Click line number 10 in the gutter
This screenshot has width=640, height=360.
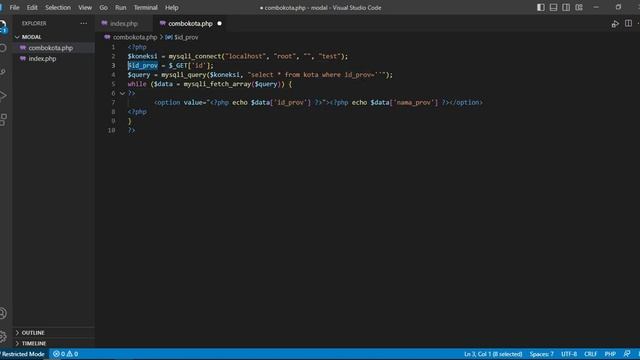tap(111, 130)
